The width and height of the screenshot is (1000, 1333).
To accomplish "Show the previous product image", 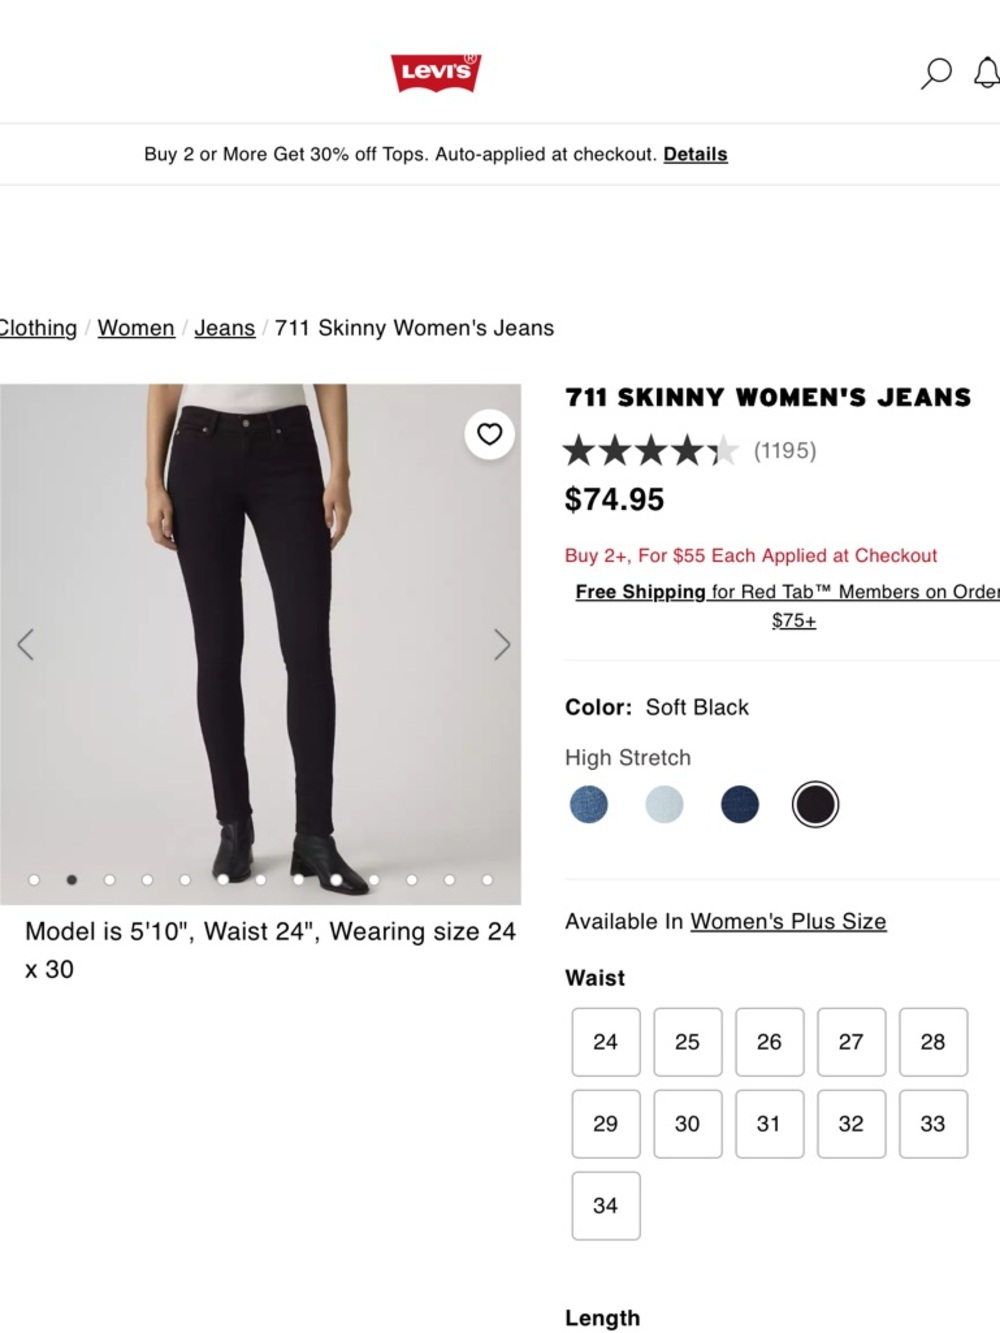I will point(27,645).
